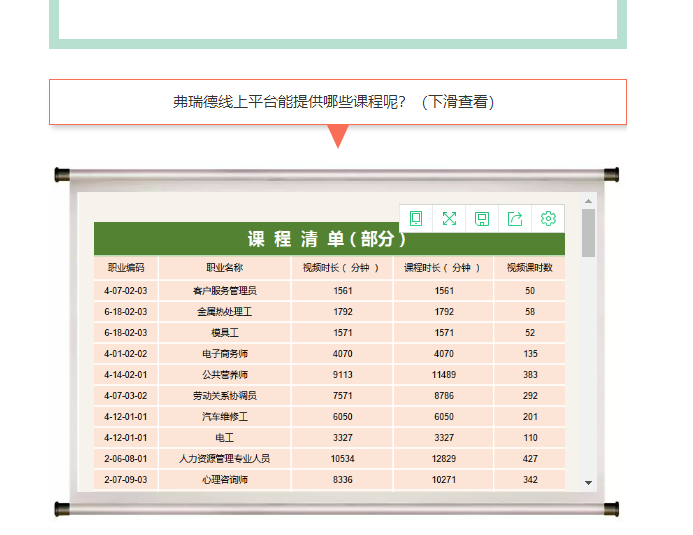This screenshot has width=693, height=535.
Task: Click the 职业编码 column header
Action: (126, 268)
